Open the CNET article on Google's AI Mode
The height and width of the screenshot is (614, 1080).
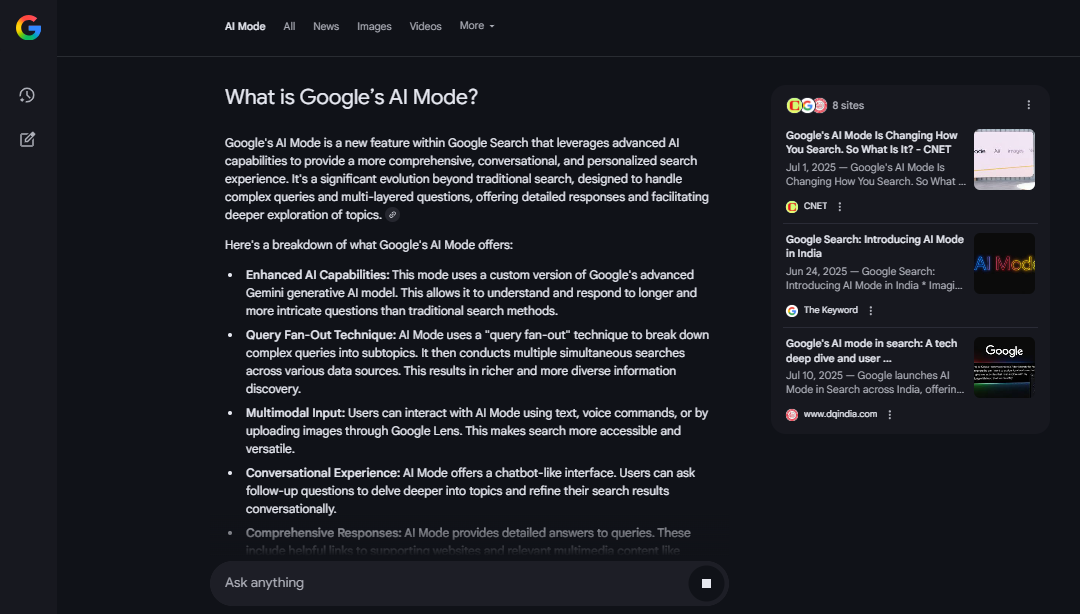coord(871,142)
